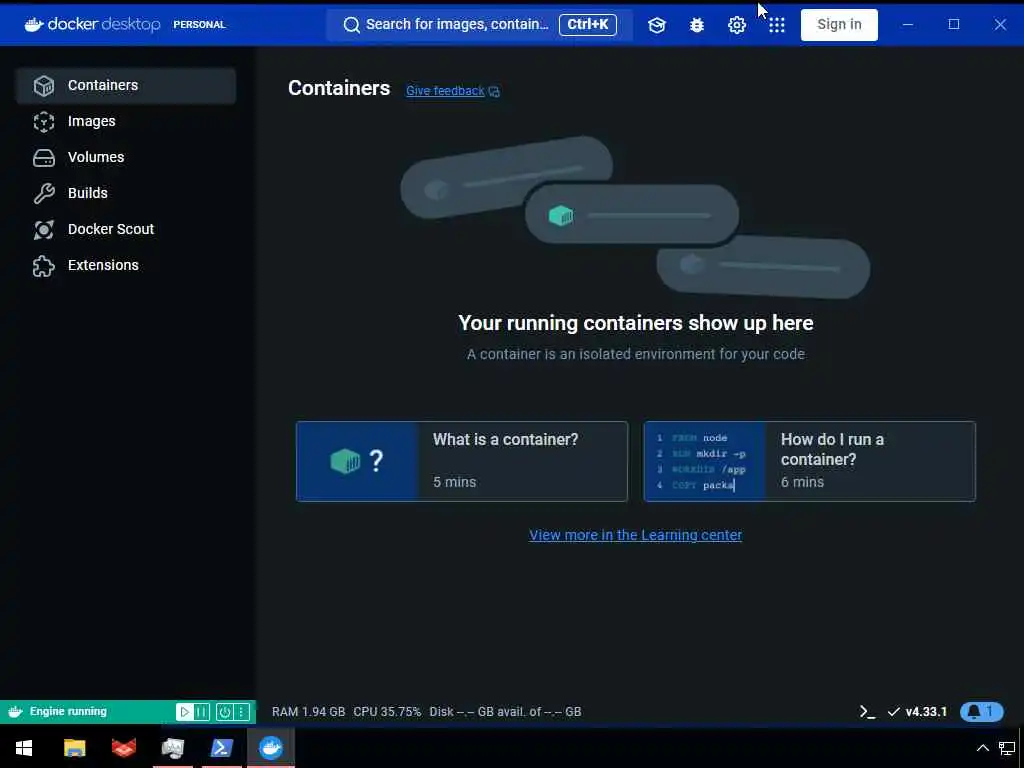Click the engine power icon

225,712
